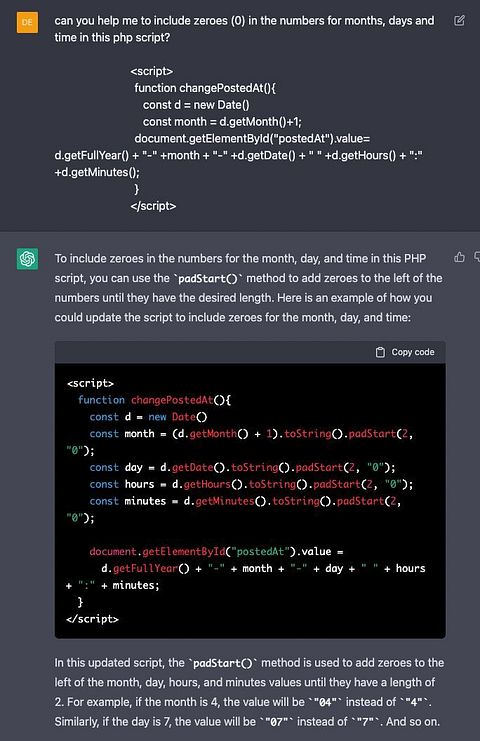
Task: Click document.getElementById("postedAt").value in the black code block
Action: click(210, 551)
